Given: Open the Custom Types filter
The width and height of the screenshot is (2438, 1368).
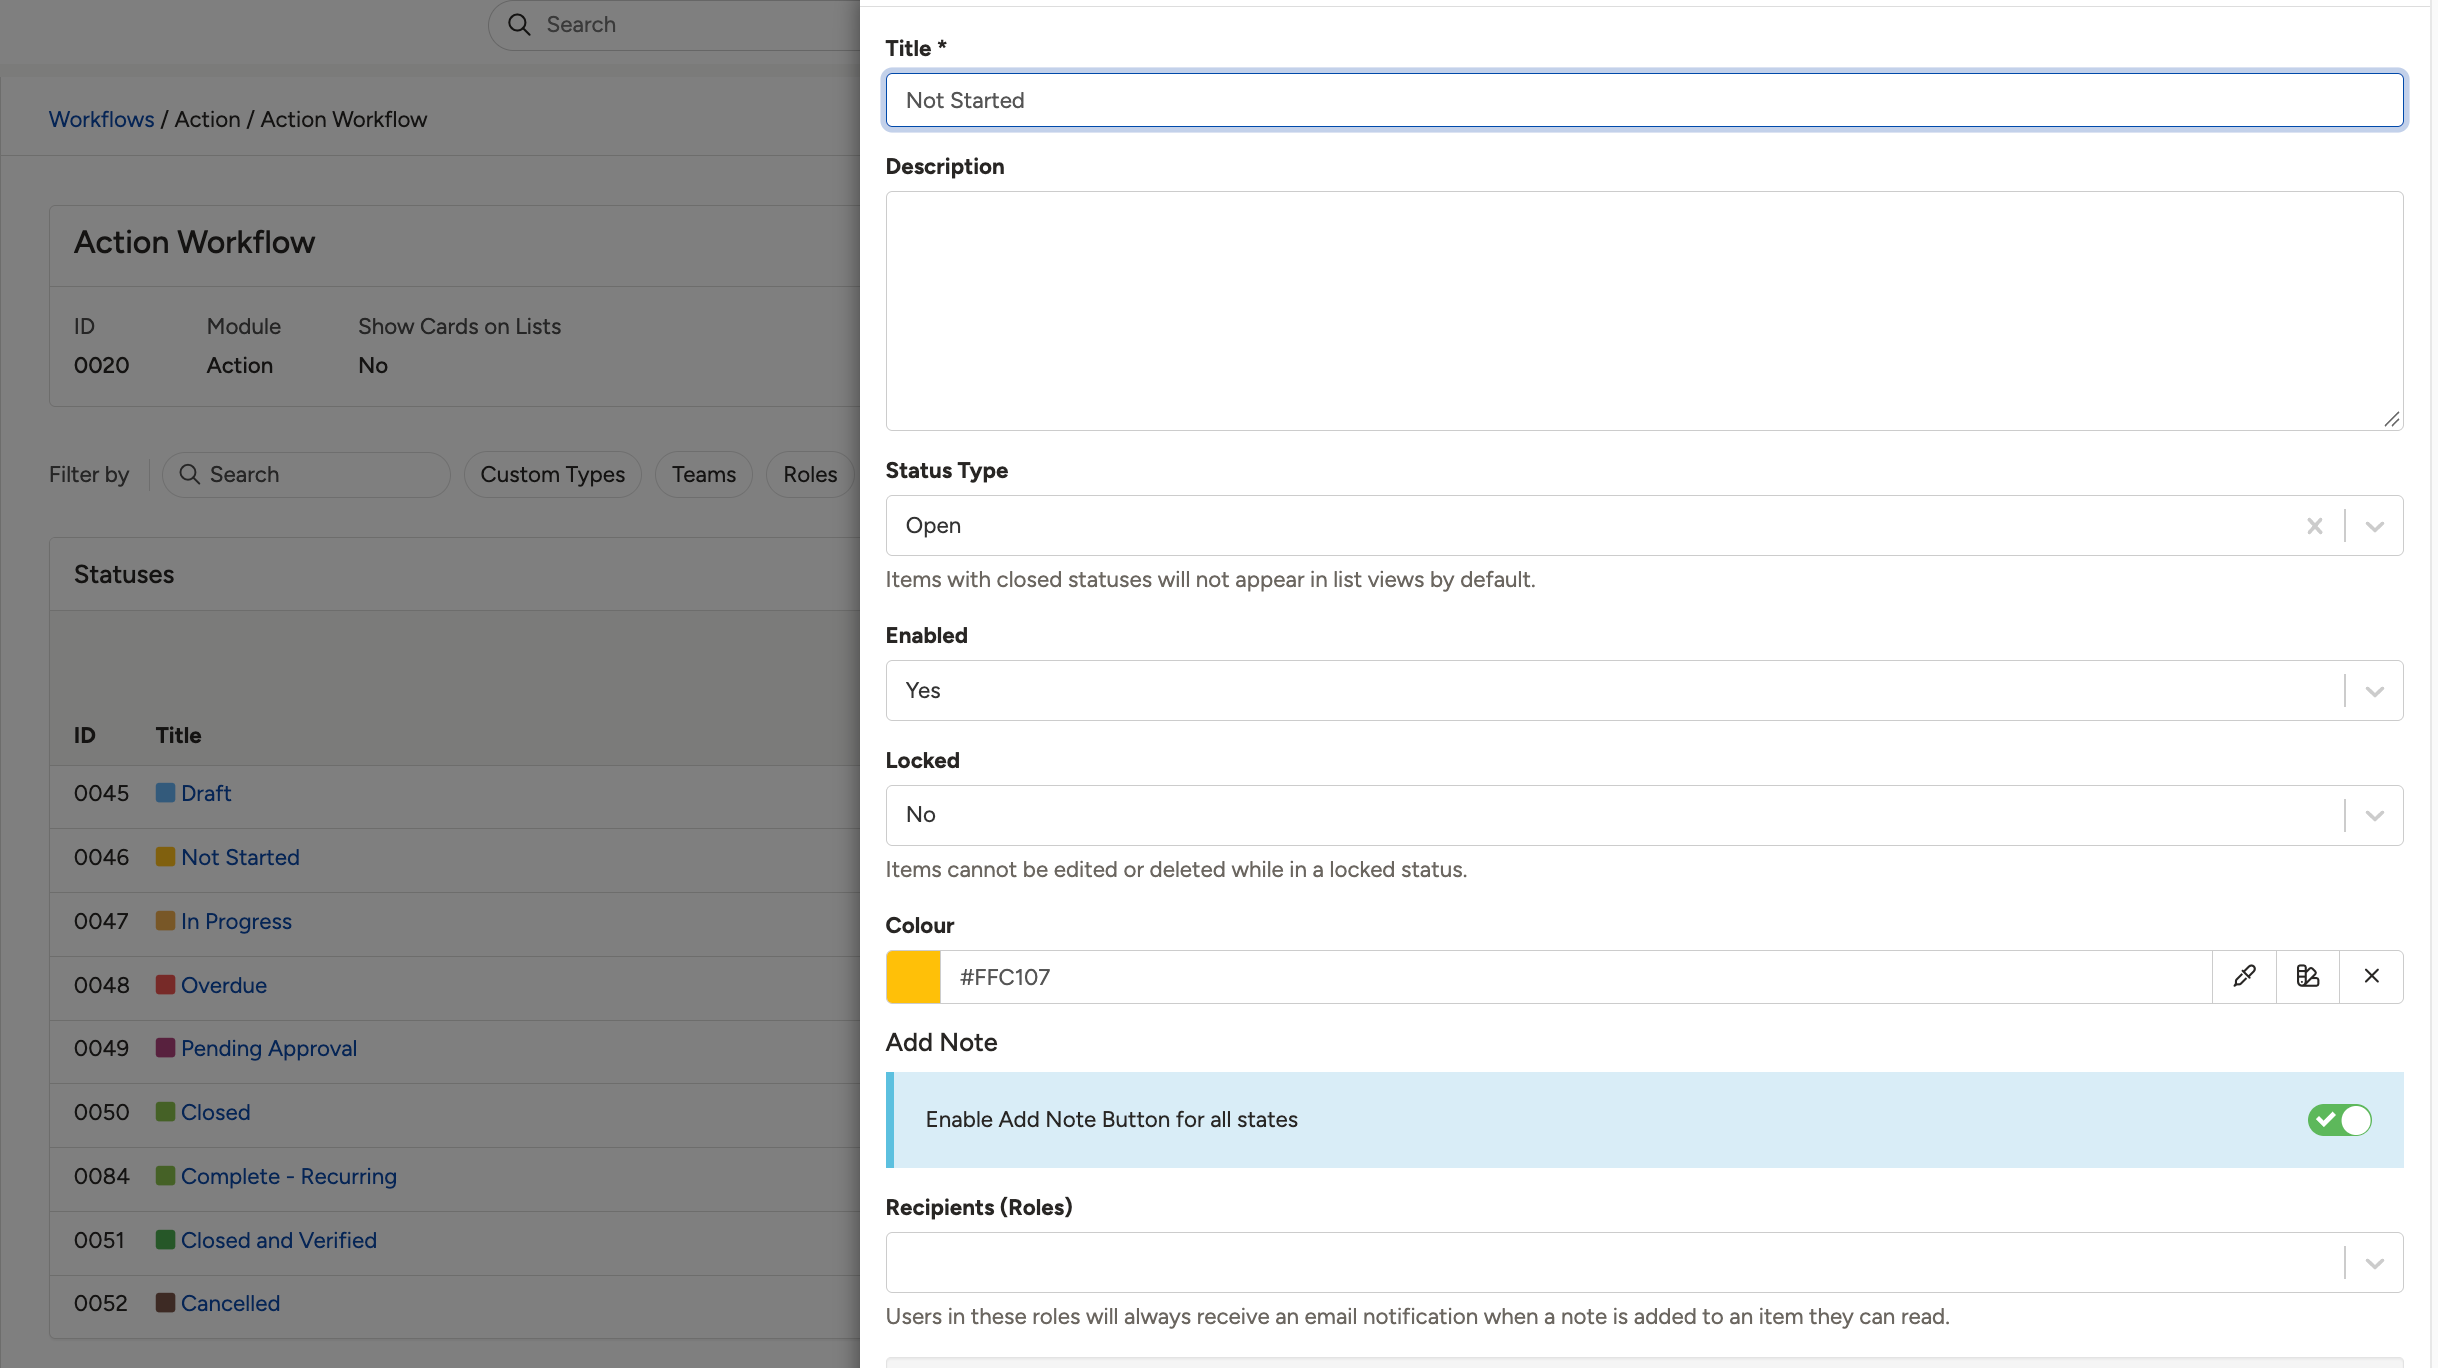Looking at the screenshot, I should (x=553, y=474).
